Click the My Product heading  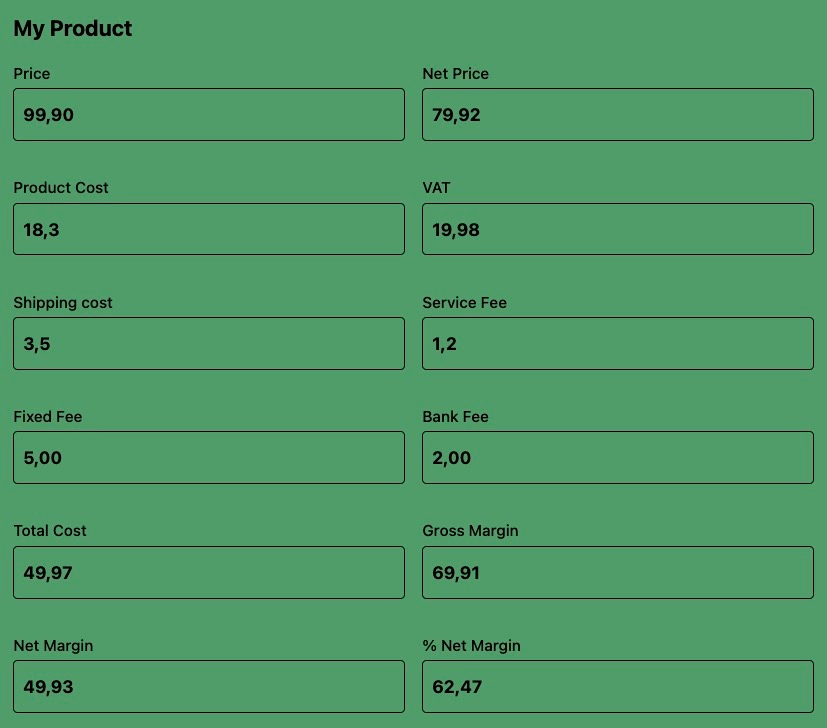click(x=72, y=29)
